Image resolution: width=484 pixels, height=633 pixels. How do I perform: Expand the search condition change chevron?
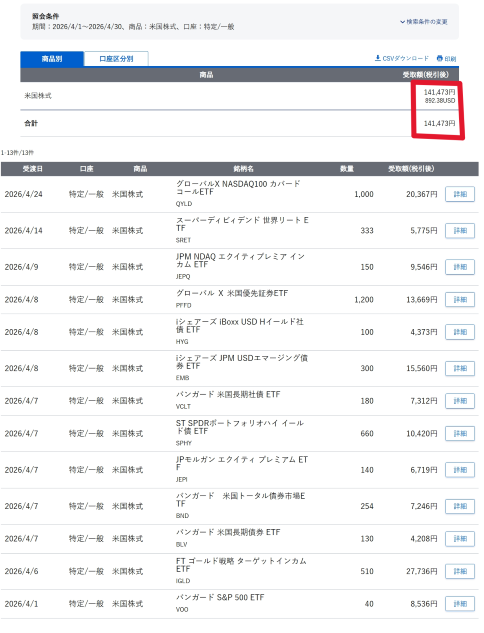[x=402, y=22]
